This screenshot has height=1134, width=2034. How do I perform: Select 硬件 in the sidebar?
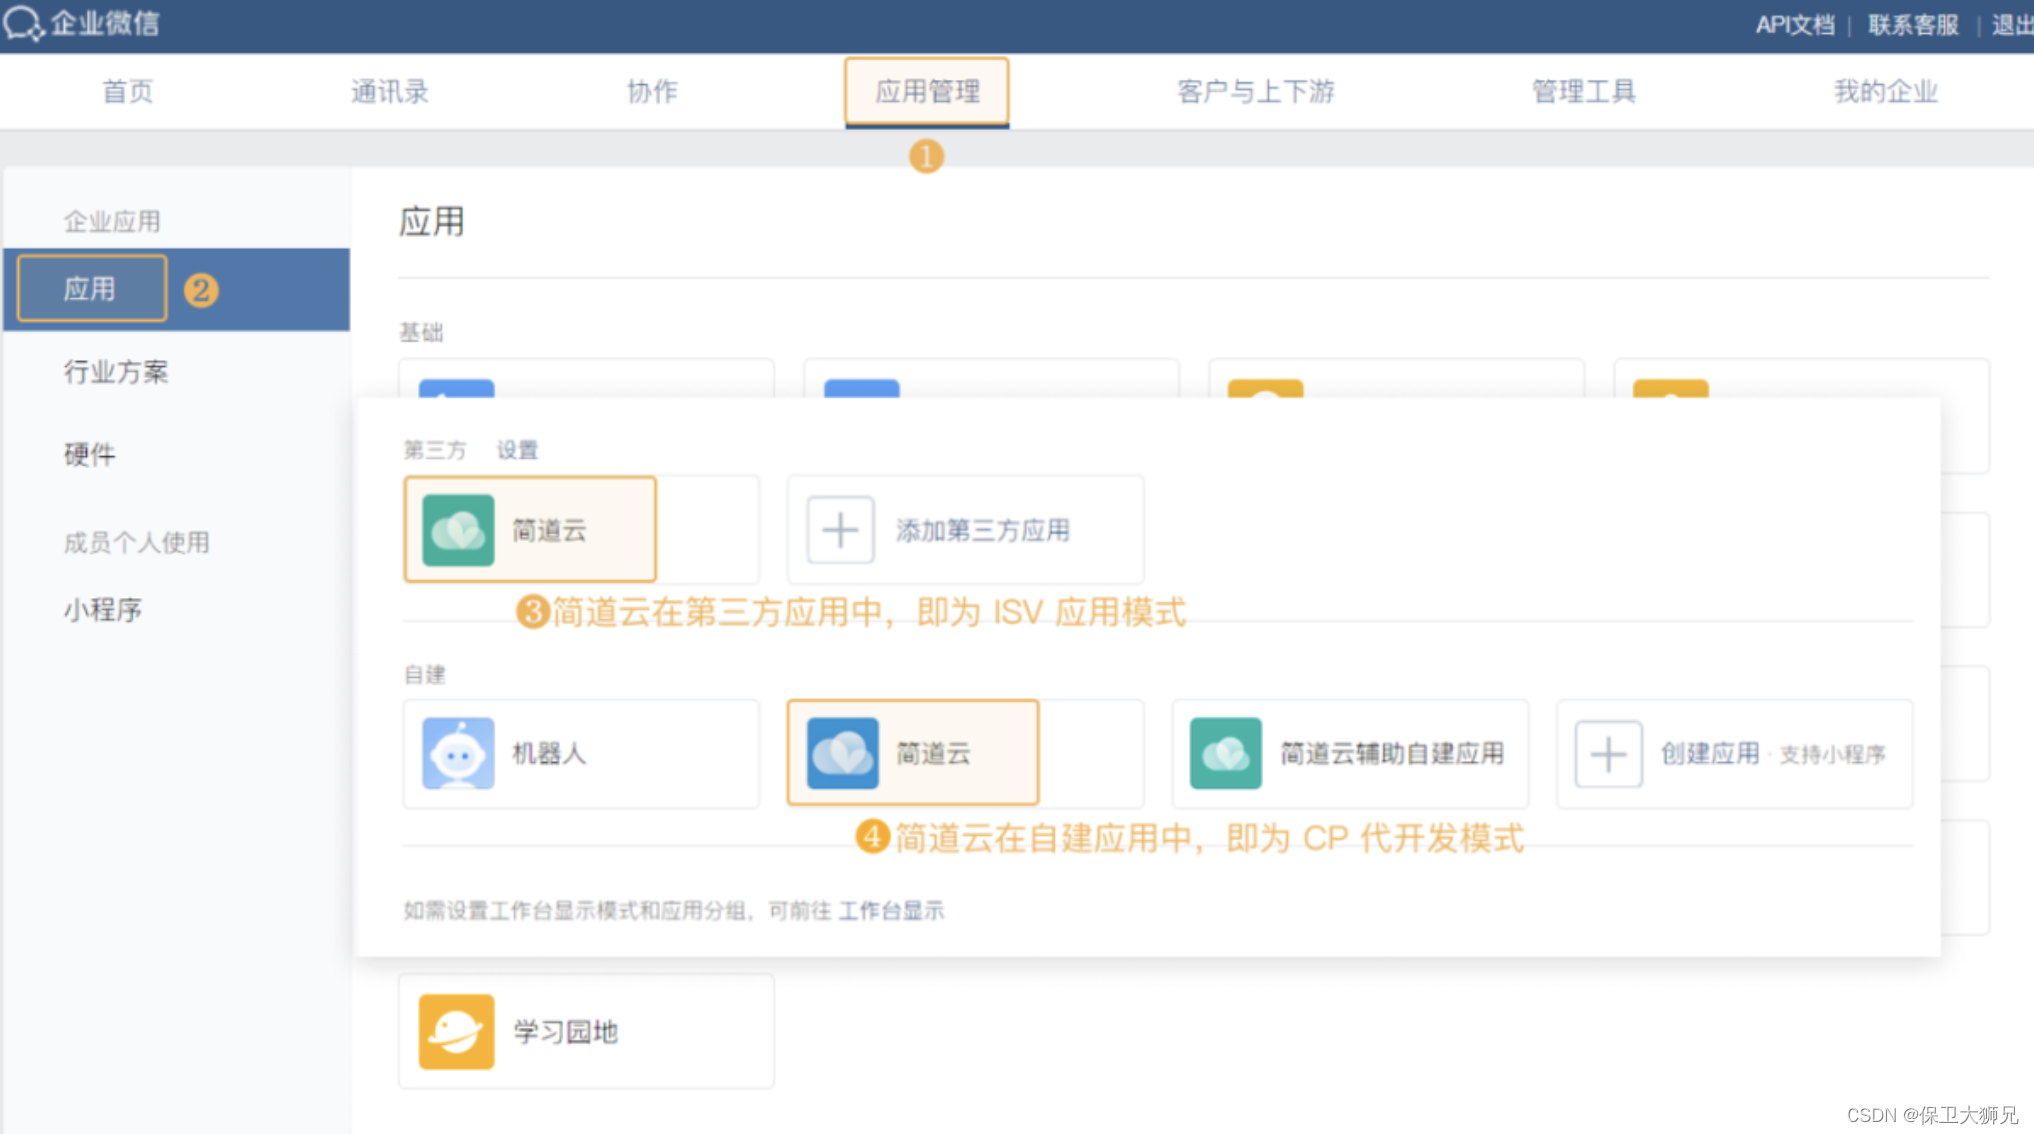click(90, 454)
